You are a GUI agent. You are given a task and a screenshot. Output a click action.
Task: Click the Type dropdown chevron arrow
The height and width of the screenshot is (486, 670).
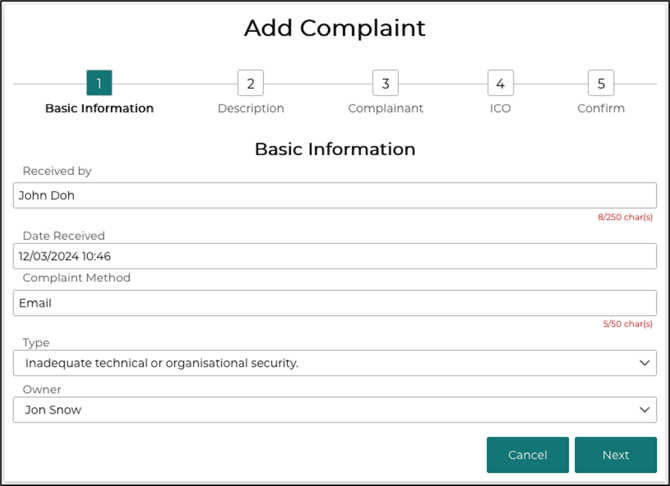[x=644, y=363]
